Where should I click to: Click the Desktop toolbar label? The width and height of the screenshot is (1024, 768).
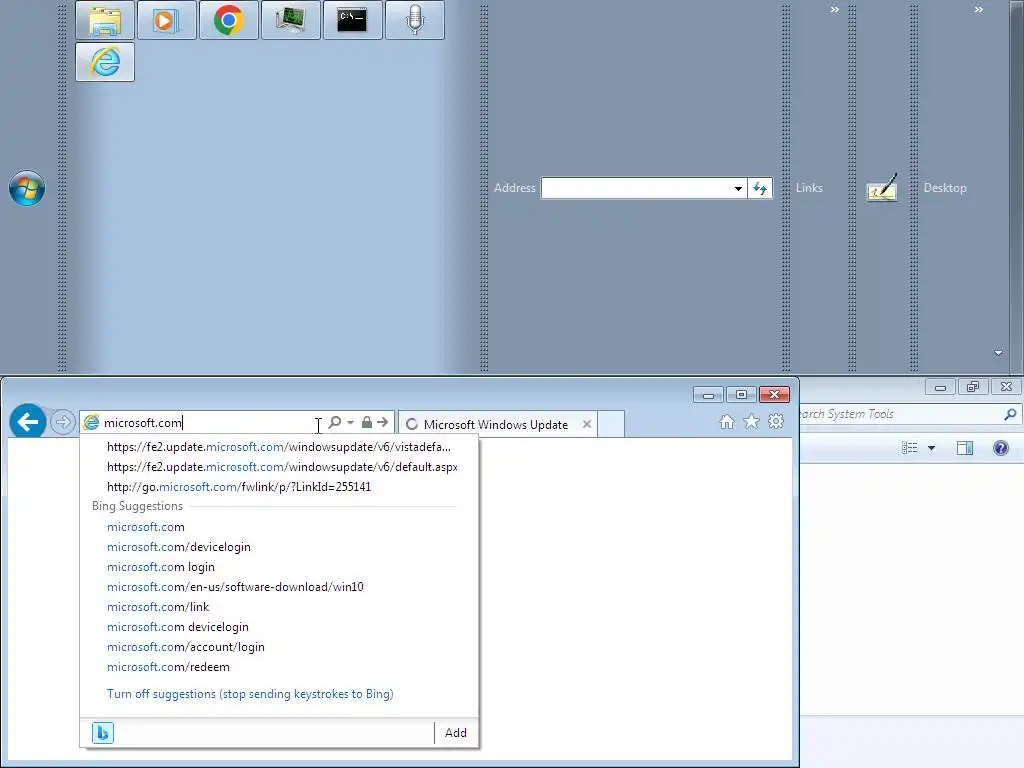coord(945,188)
